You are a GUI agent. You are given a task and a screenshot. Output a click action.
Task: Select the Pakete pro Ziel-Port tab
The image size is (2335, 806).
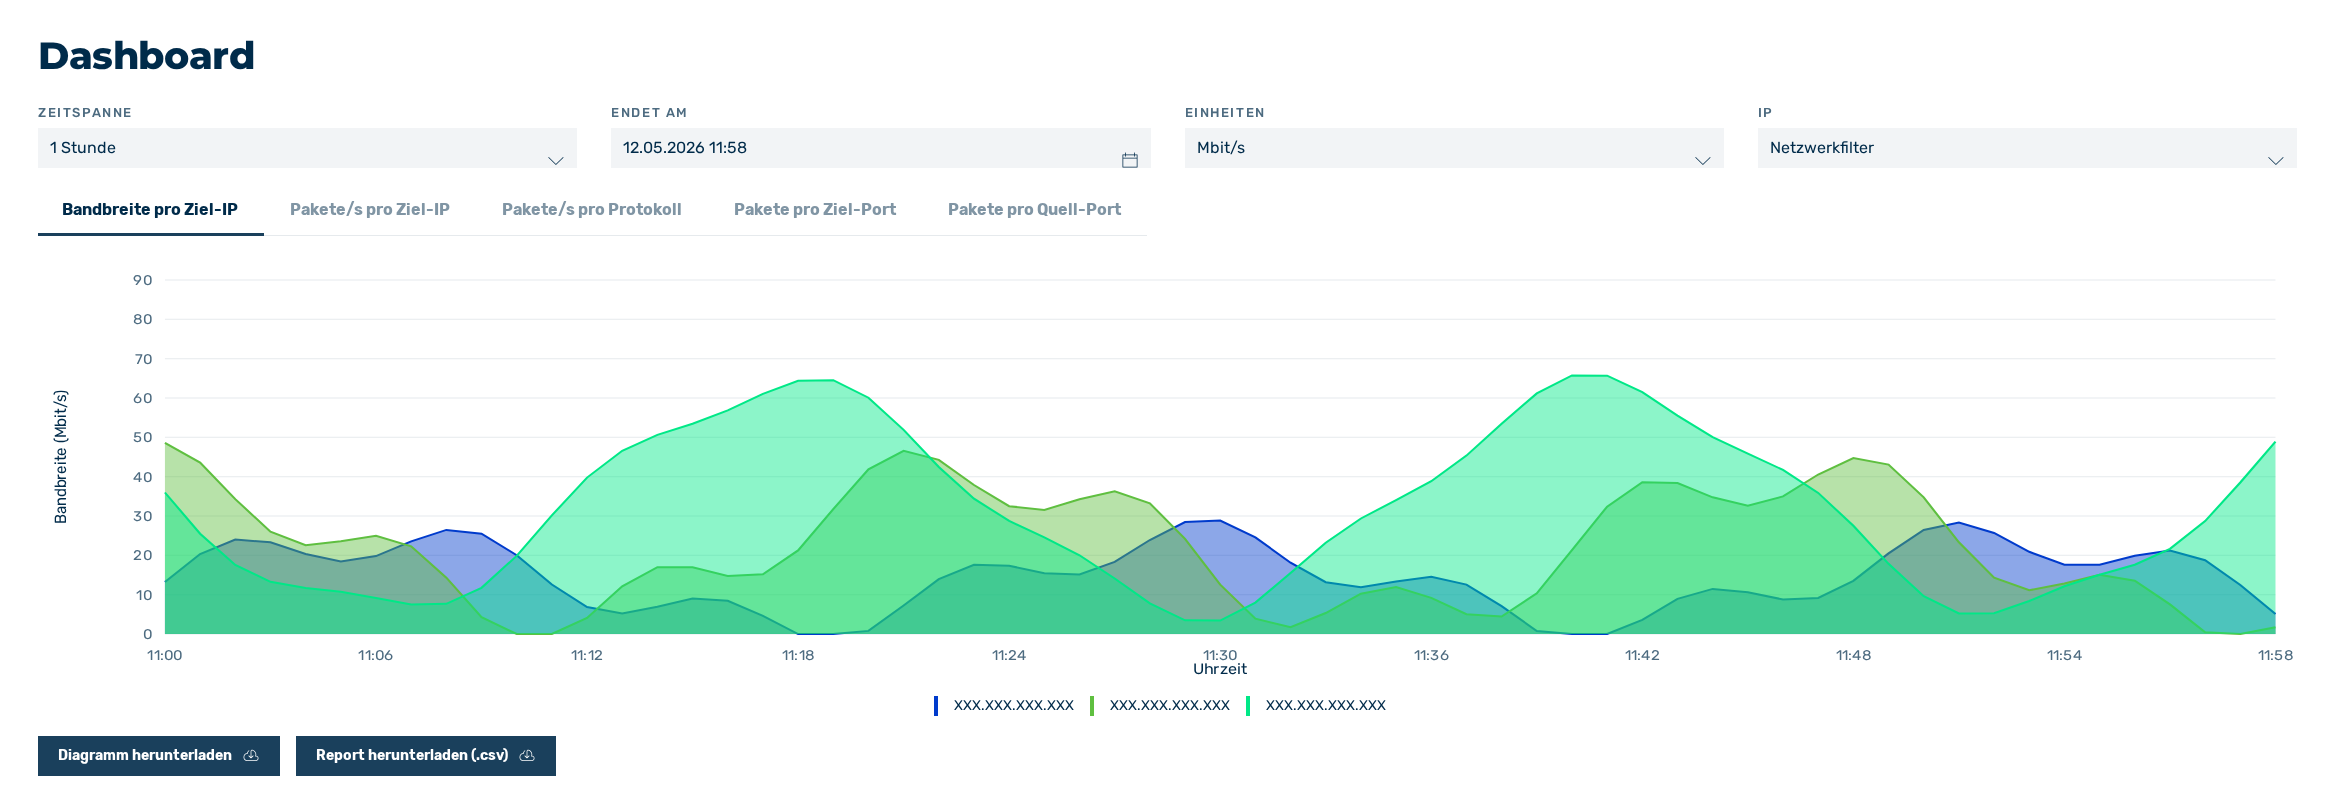[815, 209]
